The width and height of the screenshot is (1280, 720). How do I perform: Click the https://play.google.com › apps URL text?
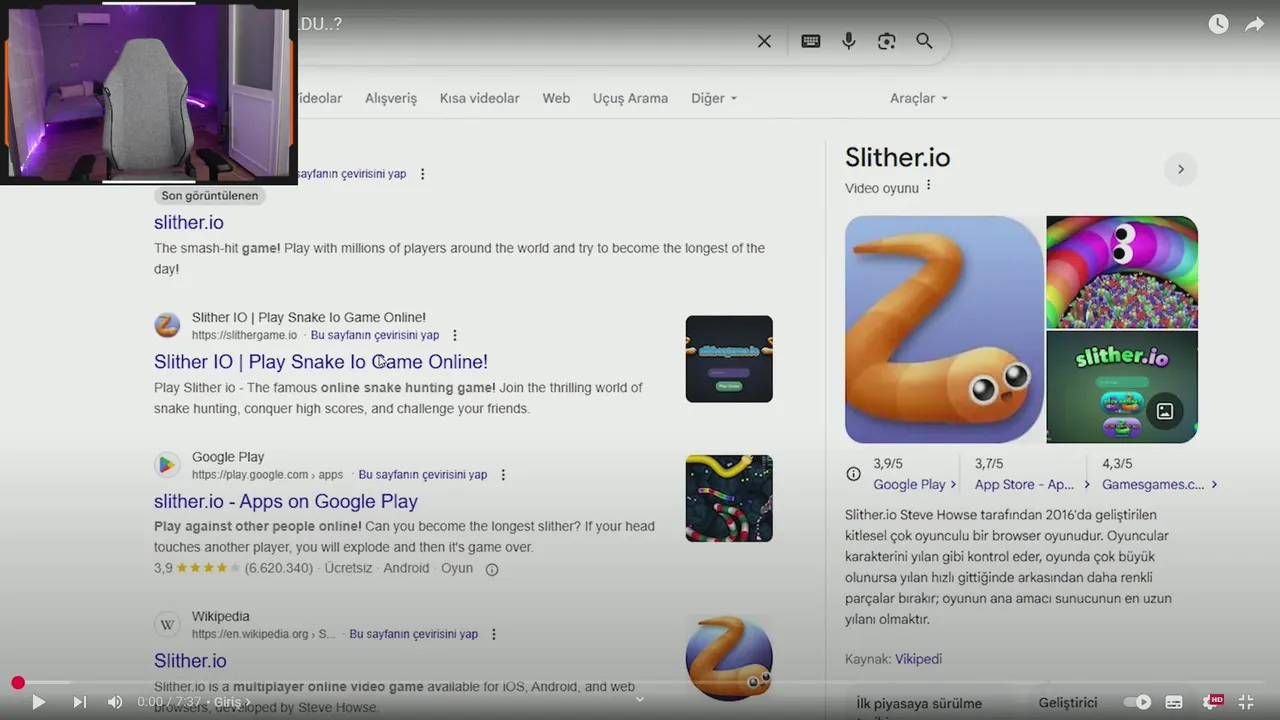coord(267,475)
